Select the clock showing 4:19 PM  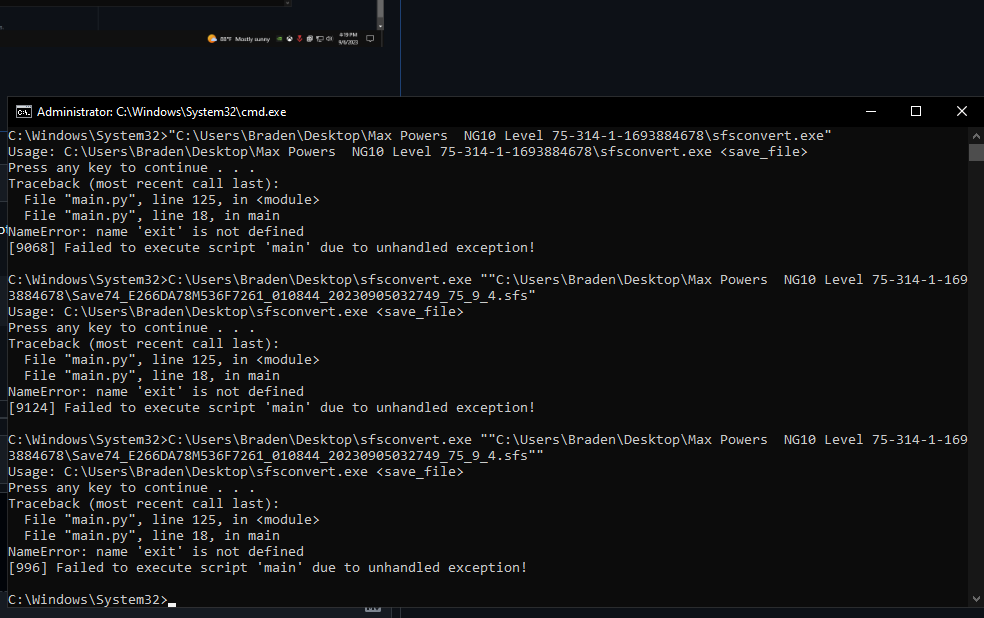(x=348, y=38)
